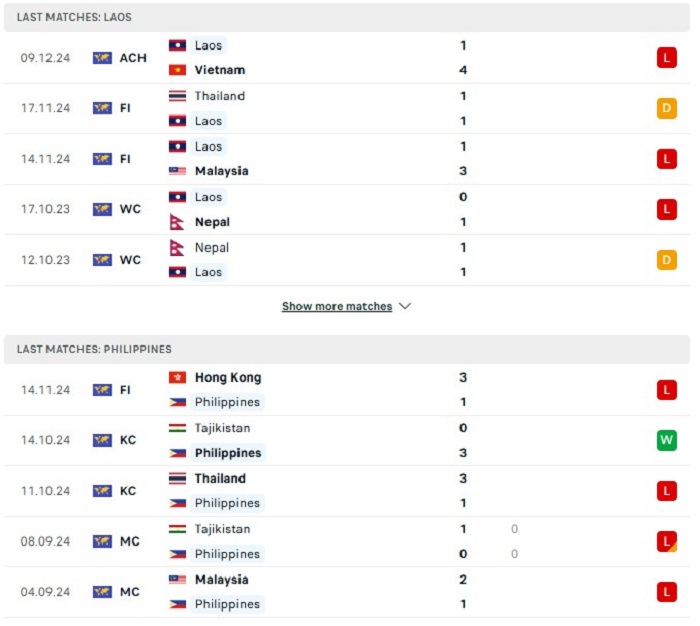This screenshot has width=700, height=626.
Task: Click the highlighted Philippines label on 14.10.24
Action: coord(228,453)
